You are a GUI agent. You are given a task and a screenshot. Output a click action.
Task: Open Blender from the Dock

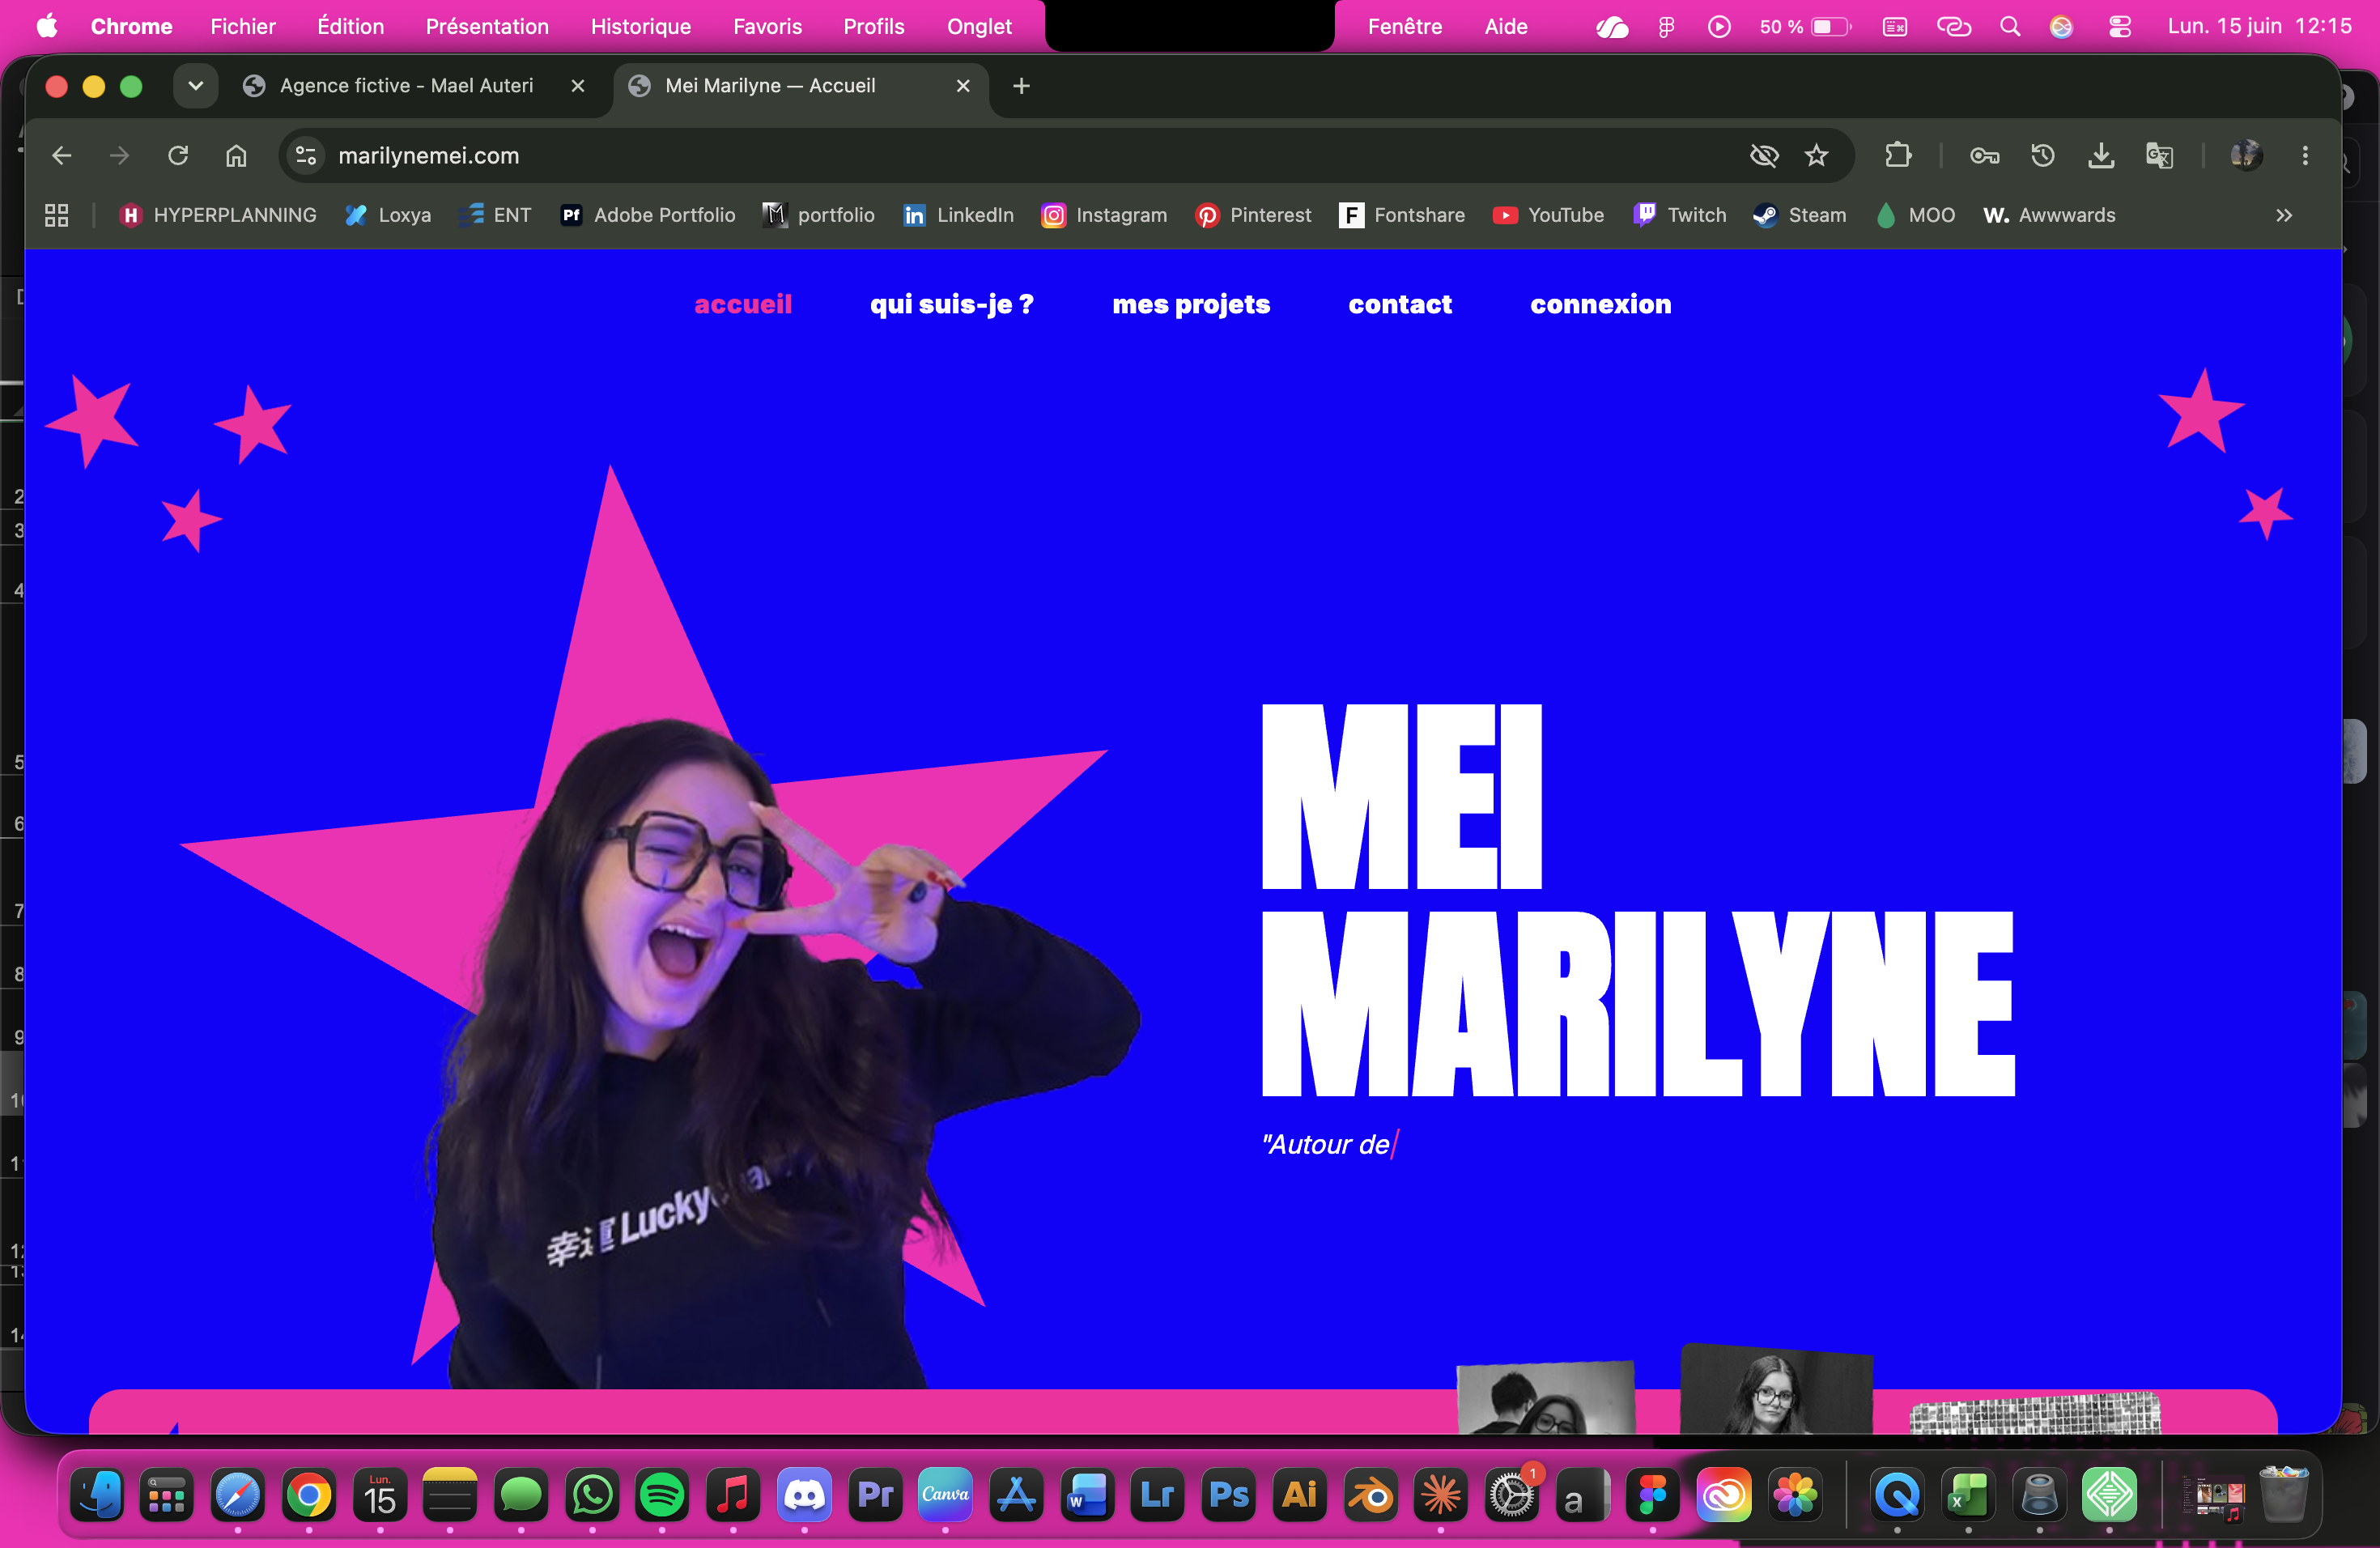1370,1495
